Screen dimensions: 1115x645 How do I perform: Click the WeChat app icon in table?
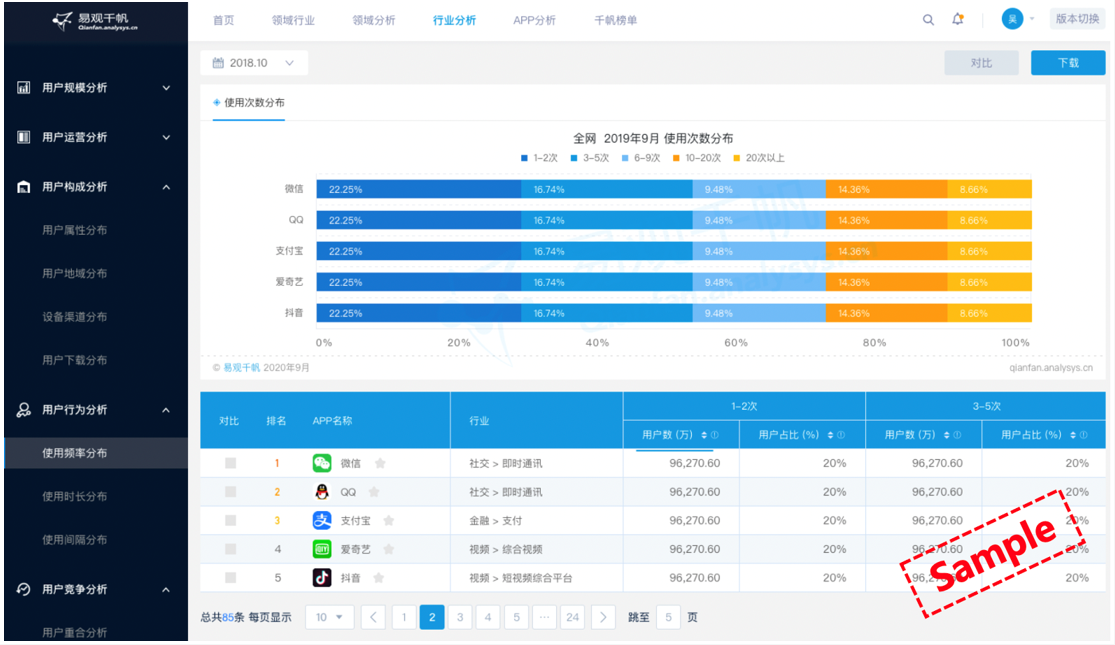[x=322, y=463]
